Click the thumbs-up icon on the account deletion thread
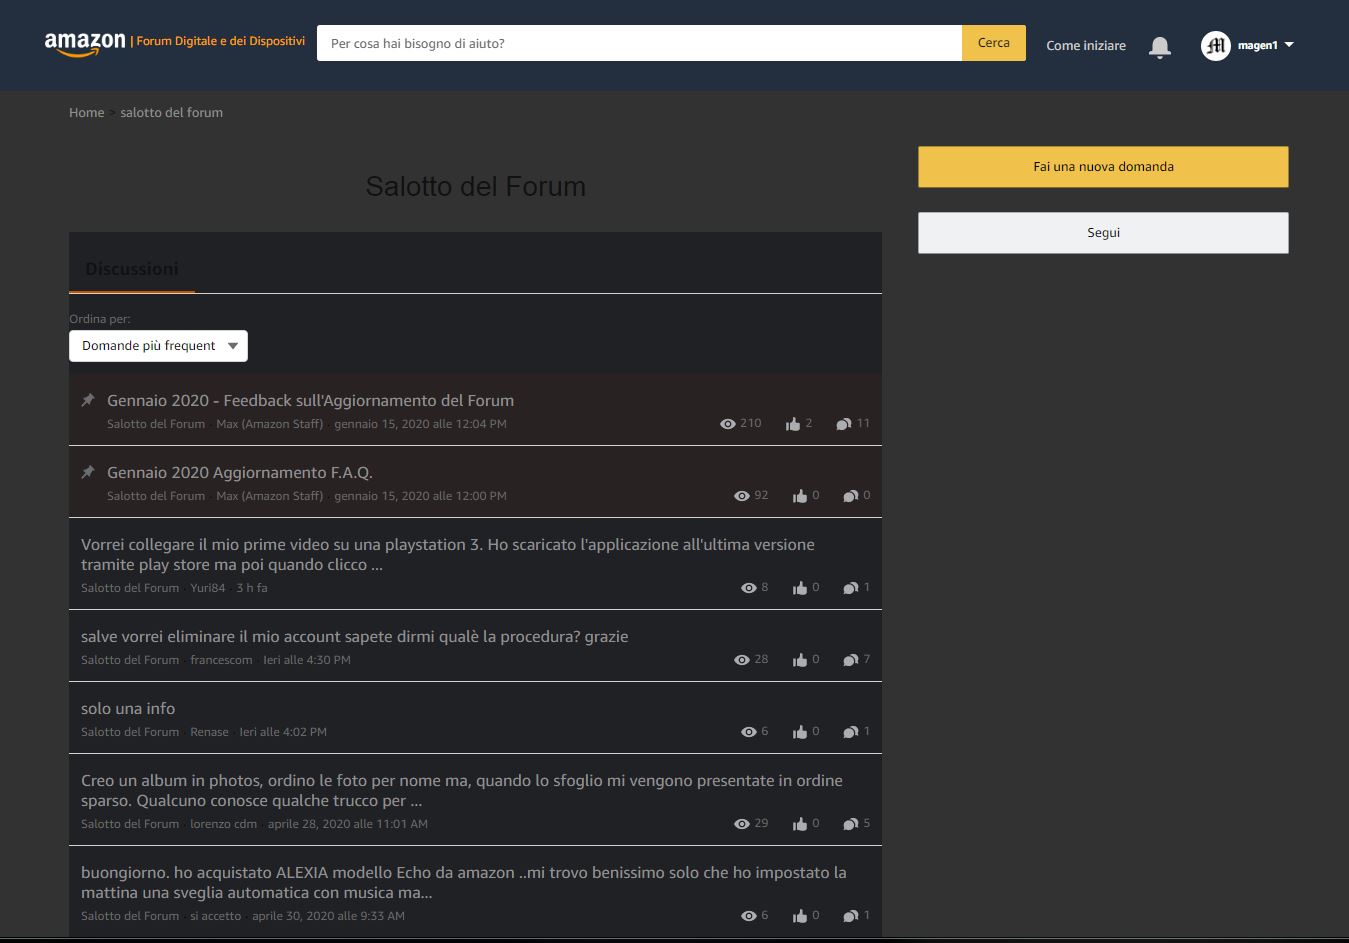 (800, 659)
